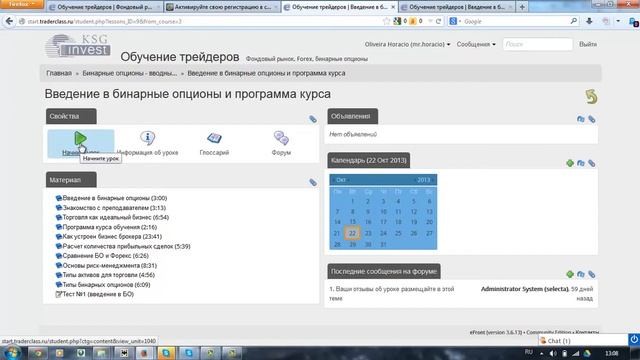Image resolution: width=640 pixels, height=360 pixels.
Task: Open Торговля как идеальный бизнес (6:54)
Action: point(116,217)
